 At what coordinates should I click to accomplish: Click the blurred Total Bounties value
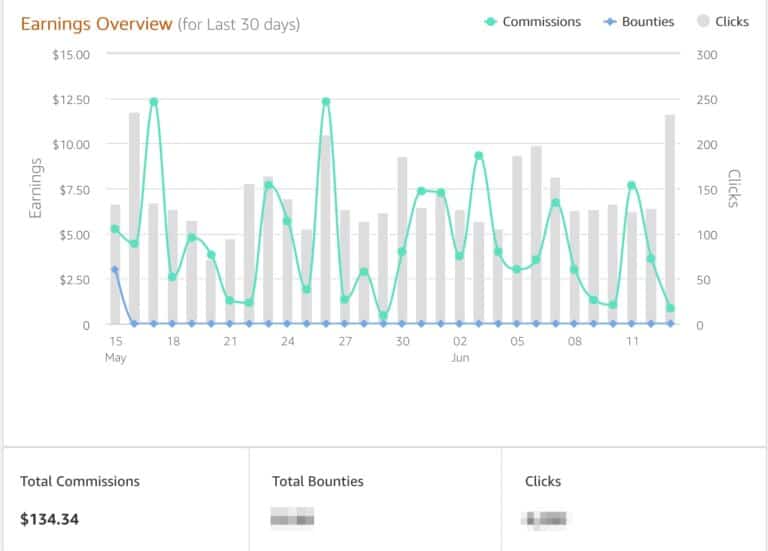click(x=292, y=518)
